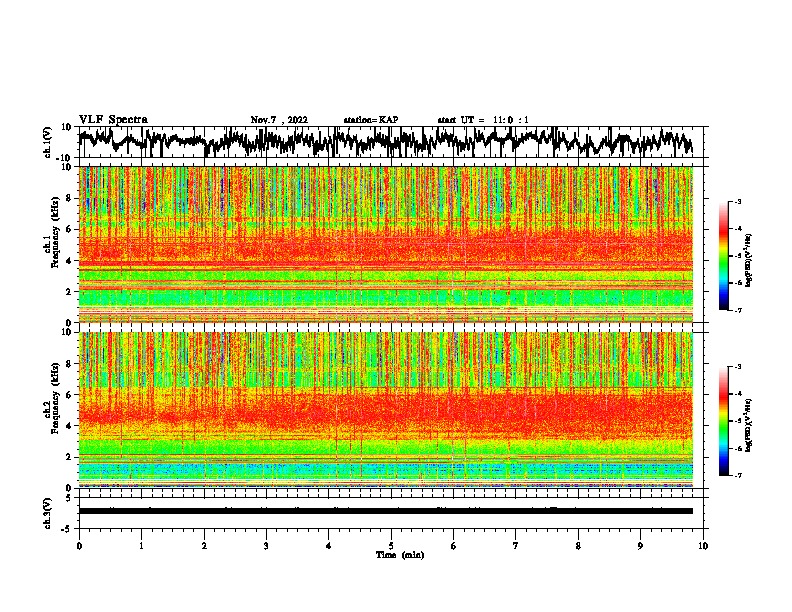Click the "5" minute tick on time axis

click(x=391, y=546)
